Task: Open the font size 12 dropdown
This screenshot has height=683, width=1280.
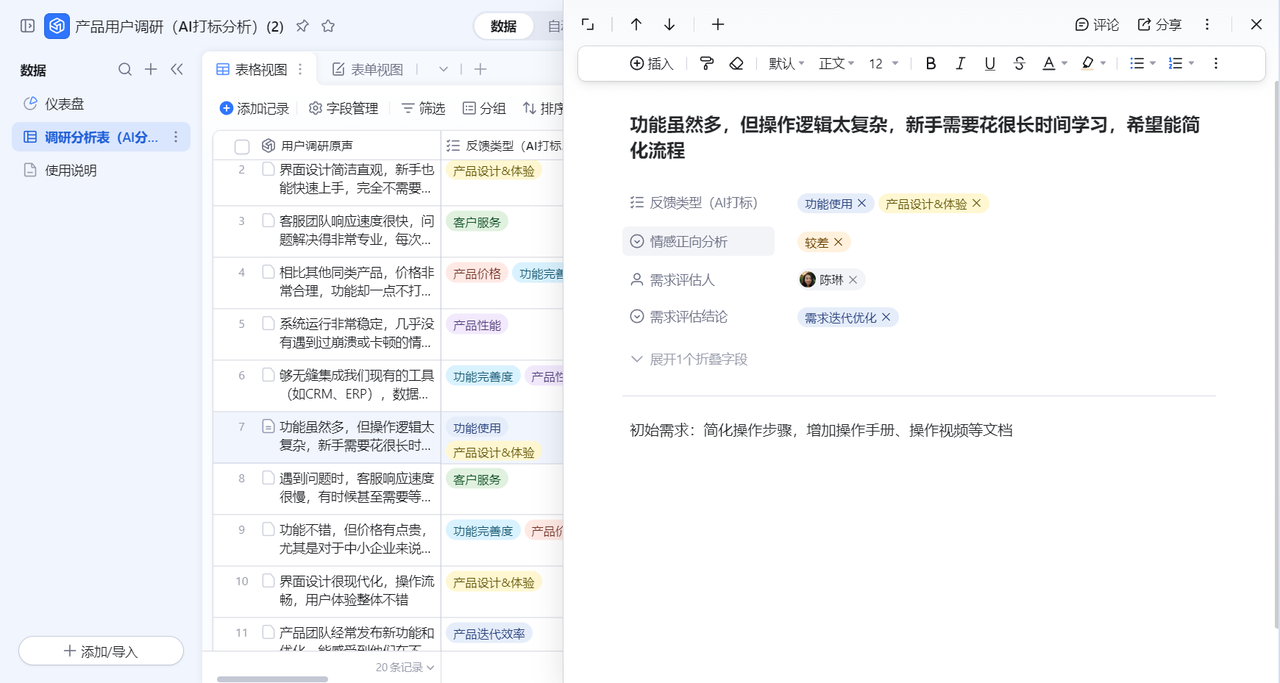Action: click(x=883, y=63)
